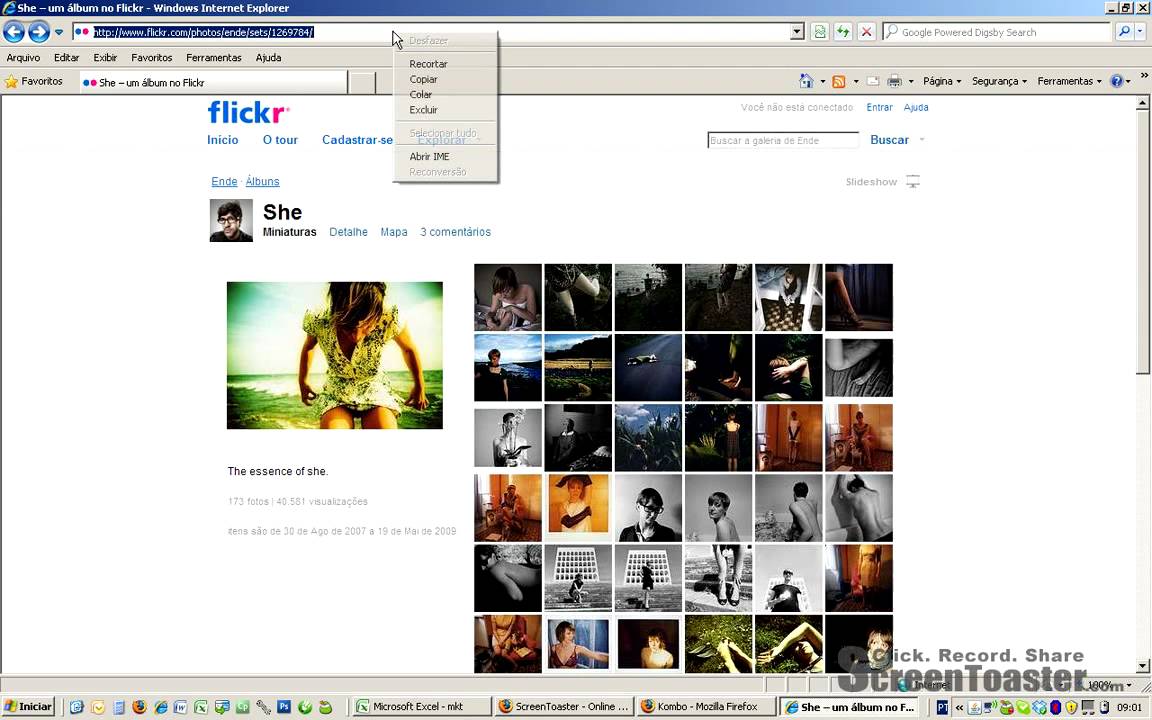Click the Print printer icon
1152x720 pixels.
pyautogui.click(x=894, y=82)
